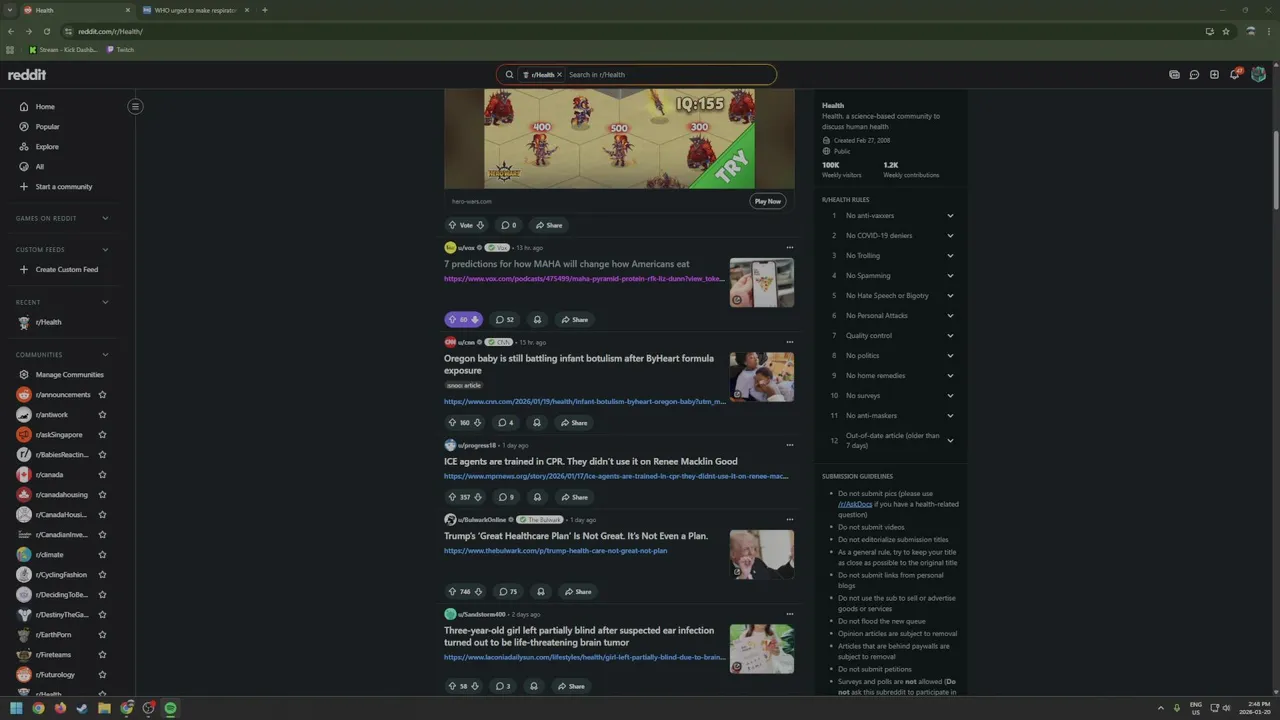
Task: Bookmark this page with the star icon
Action: pos(1226,31)
